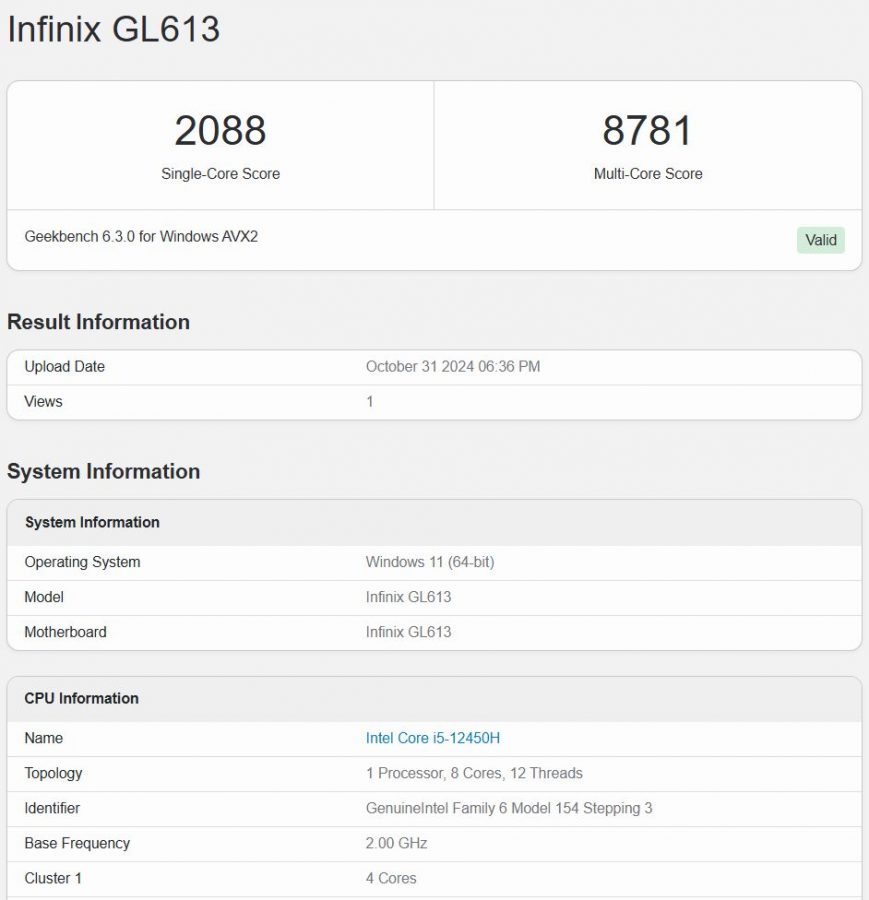This screenshot has height=900, width=869.
Task: Select Infinix GL613 value in Motherboard row
Action: coord(408,632)
